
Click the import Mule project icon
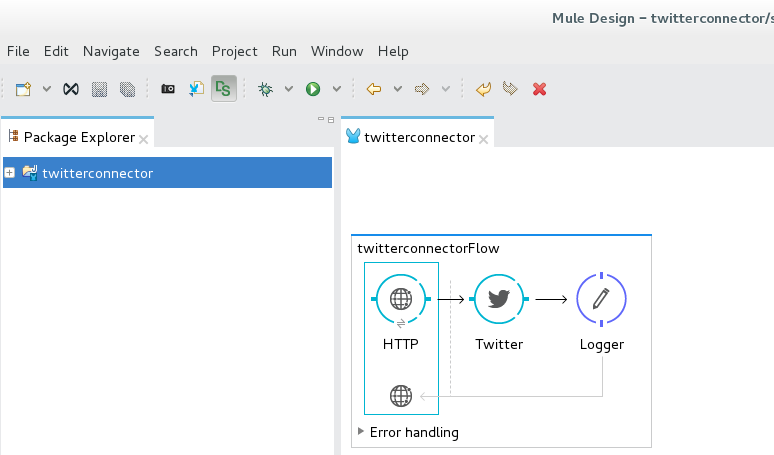coord(196,89)
